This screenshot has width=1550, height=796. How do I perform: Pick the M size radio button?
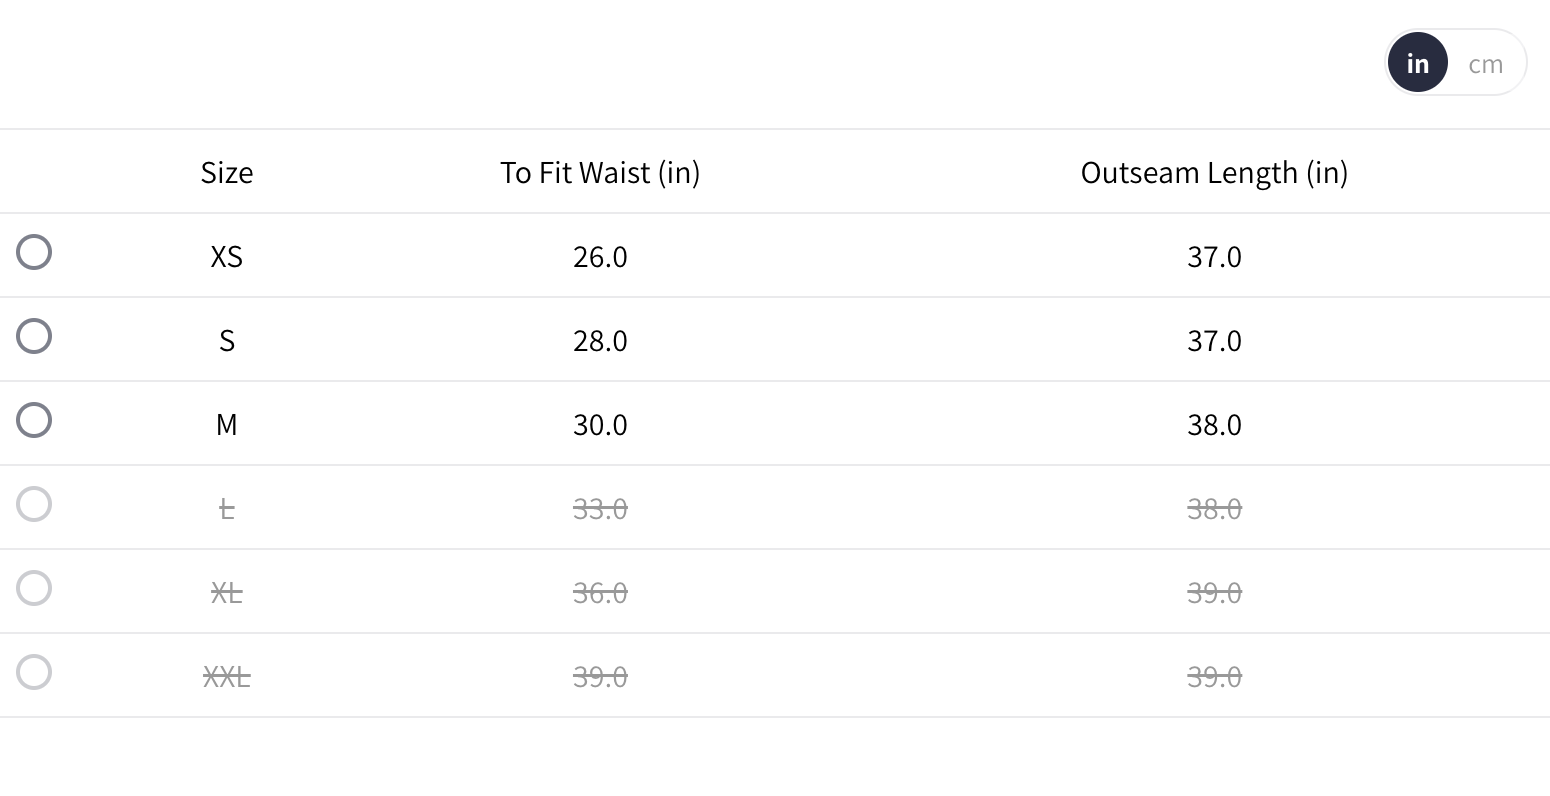(34, 420)
